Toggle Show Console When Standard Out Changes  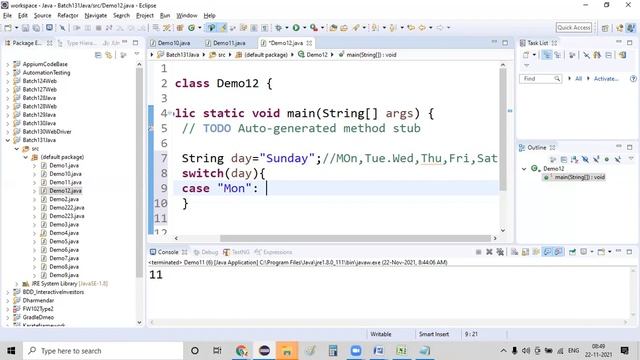click(547, 252)
